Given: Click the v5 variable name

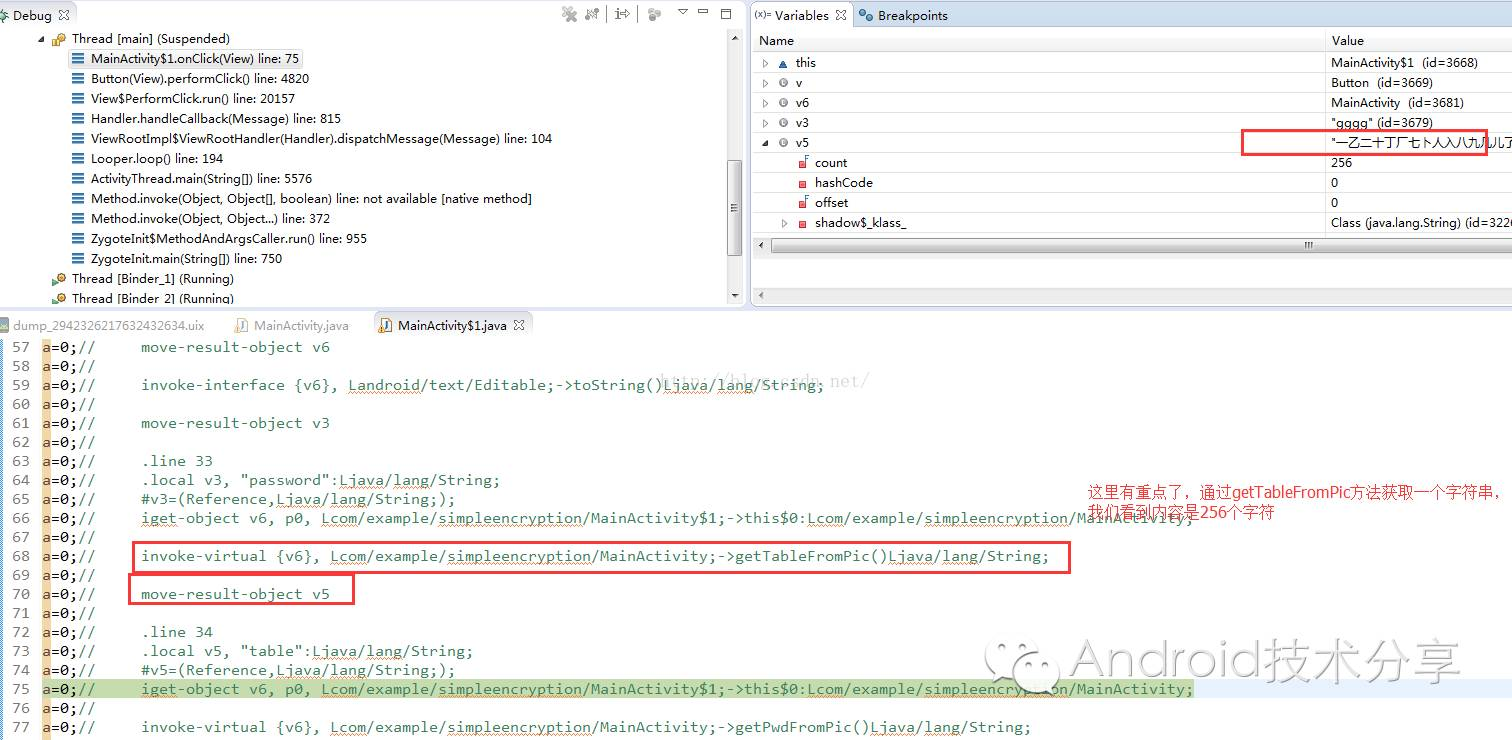Looking at the screenshot, I should click(802, 143).
